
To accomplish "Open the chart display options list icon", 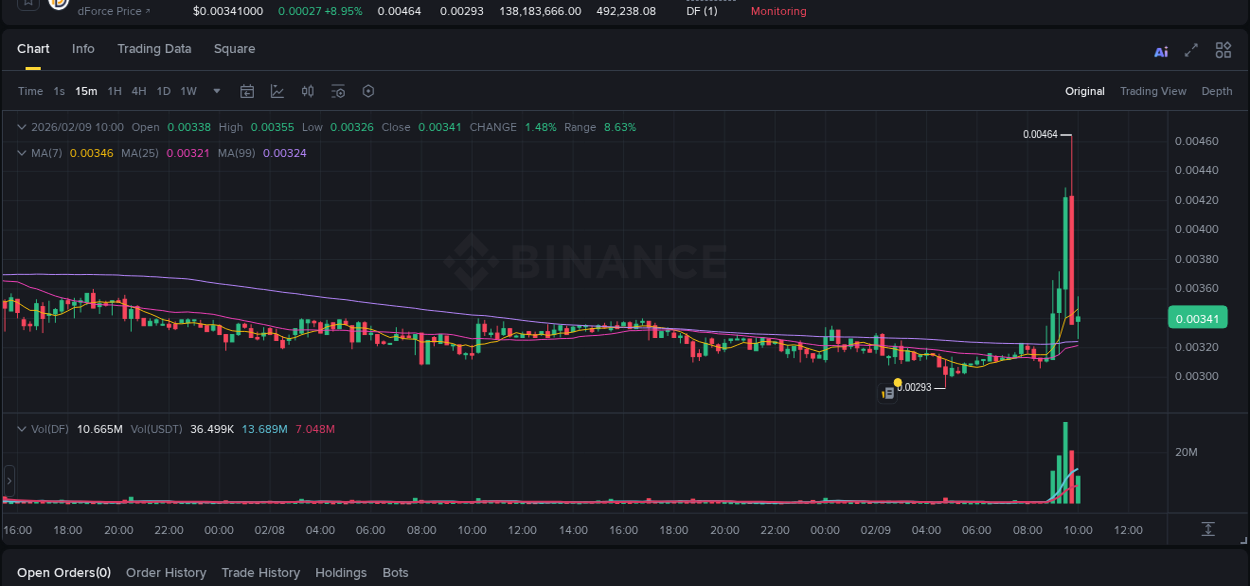I will coord(337,91).
